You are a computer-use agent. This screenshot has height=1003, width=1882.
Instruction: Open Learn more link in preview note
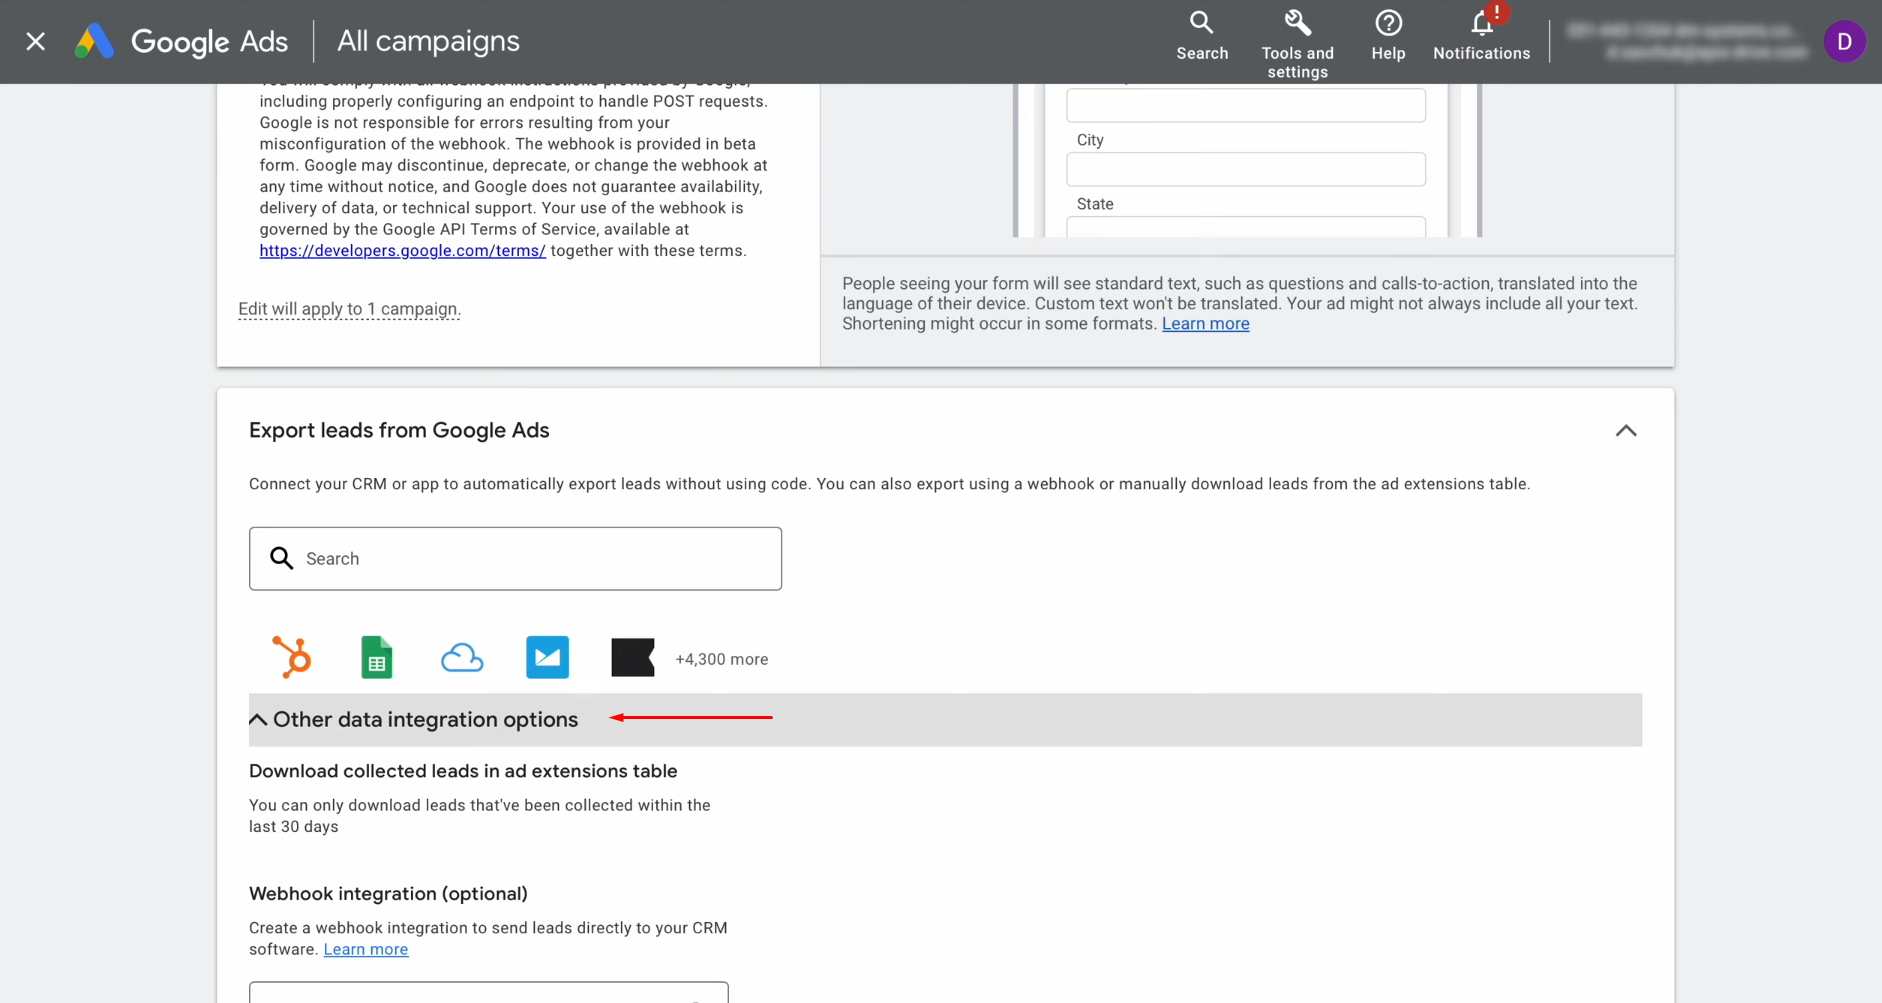click(x=1205, y=324)
